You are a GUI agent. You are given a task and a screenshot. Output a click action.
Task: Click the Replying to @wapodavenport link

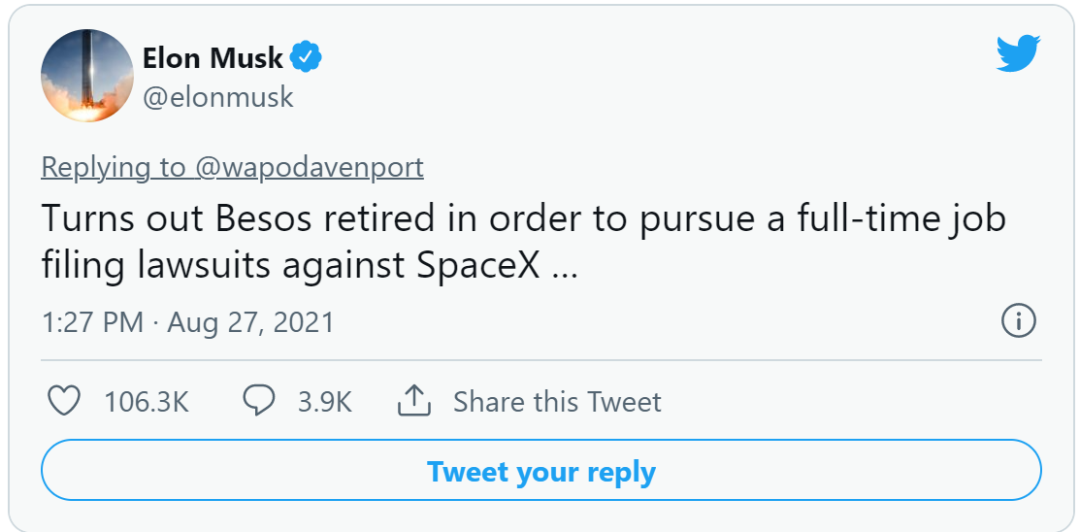232,167
